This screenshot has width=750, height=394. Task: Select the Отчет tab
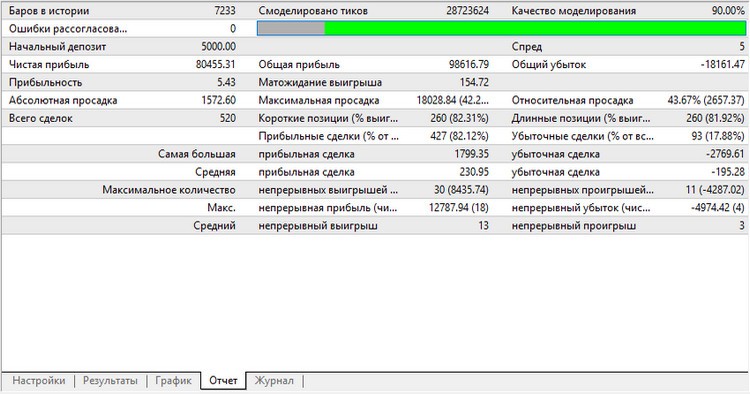point(223,381)
